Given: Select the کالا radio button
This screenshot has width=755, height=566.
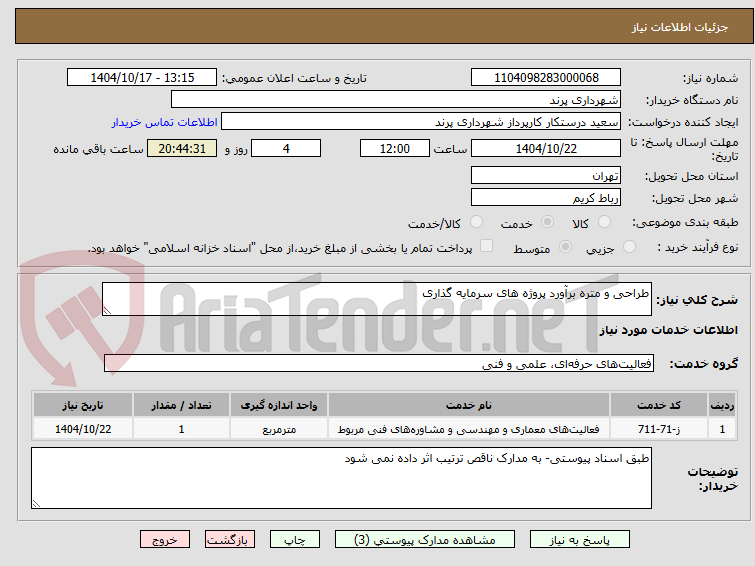Looking at the screenshot, I should click(x=604, y=222).
